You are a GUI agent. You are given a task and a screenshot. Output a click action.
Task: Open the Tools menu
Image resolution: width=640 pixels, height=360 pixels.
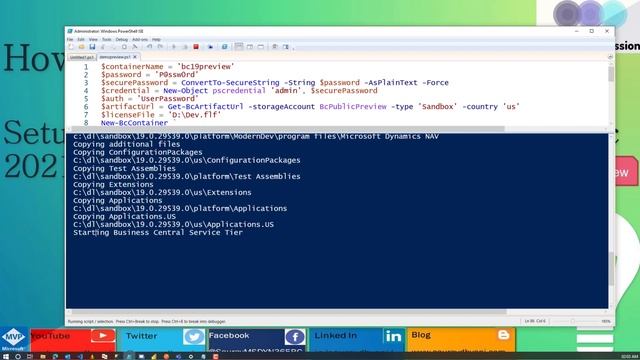tap(107, 40)
